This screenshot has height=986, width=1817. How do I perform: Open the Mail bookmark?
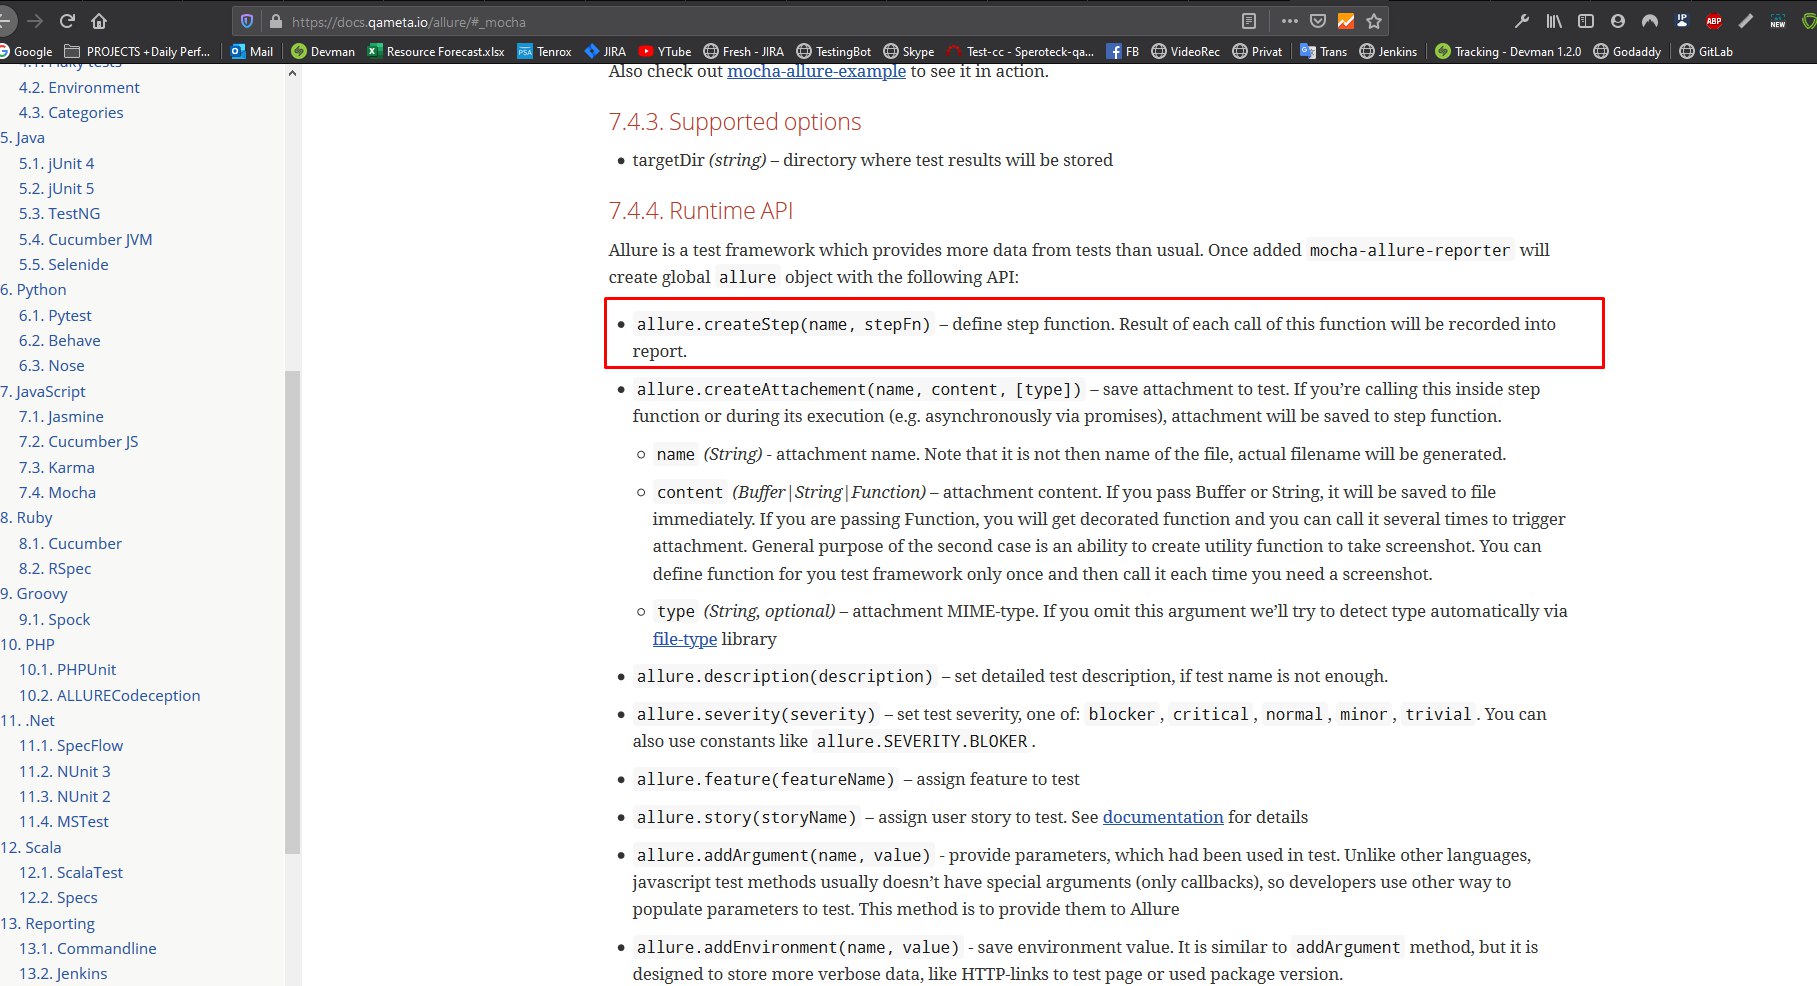(x=252, y=51)
